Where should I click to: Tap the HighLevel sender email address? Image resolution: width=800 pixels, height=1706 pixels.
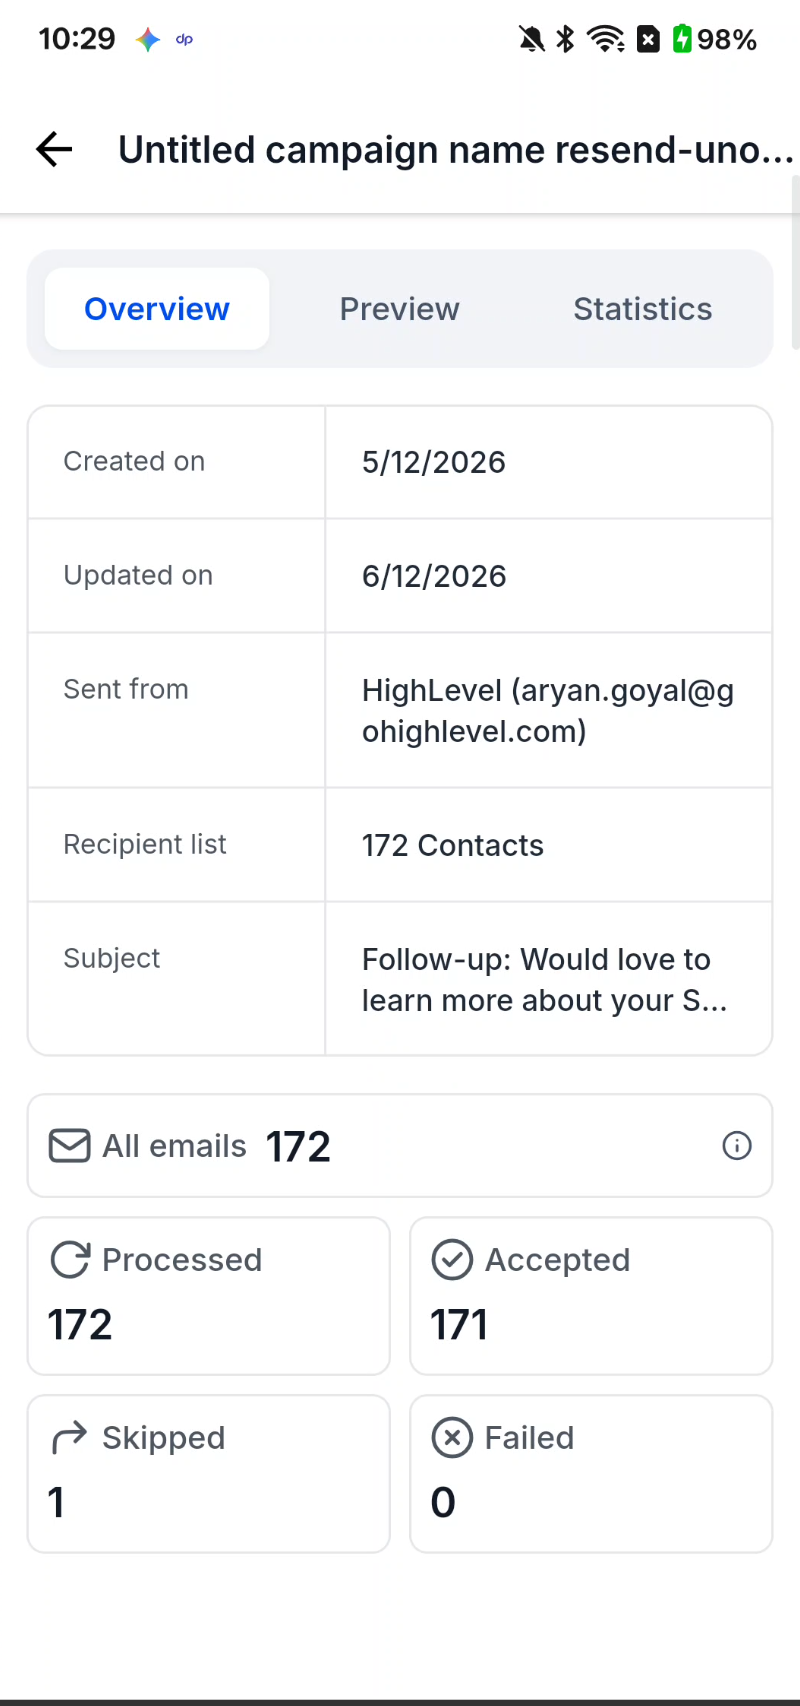coord(548,711)
